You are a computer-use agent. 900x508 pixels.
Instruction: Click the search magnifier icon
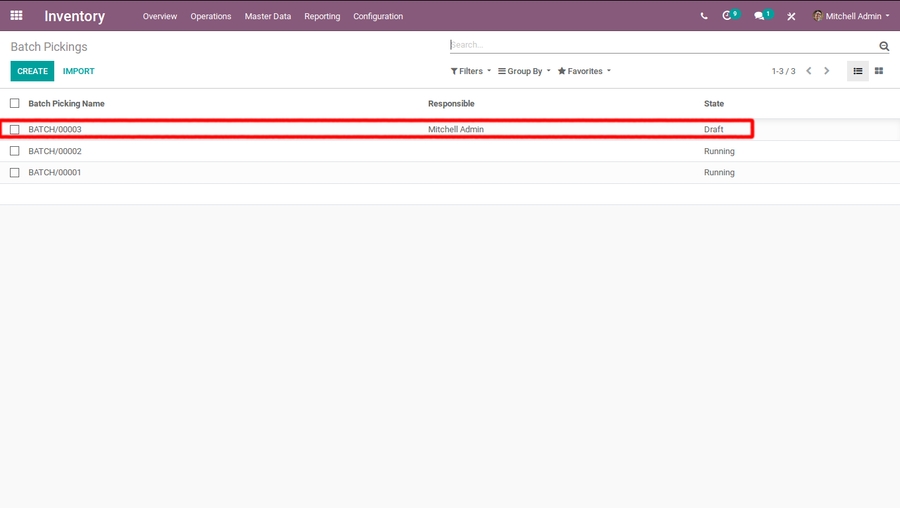click(884, 46)
